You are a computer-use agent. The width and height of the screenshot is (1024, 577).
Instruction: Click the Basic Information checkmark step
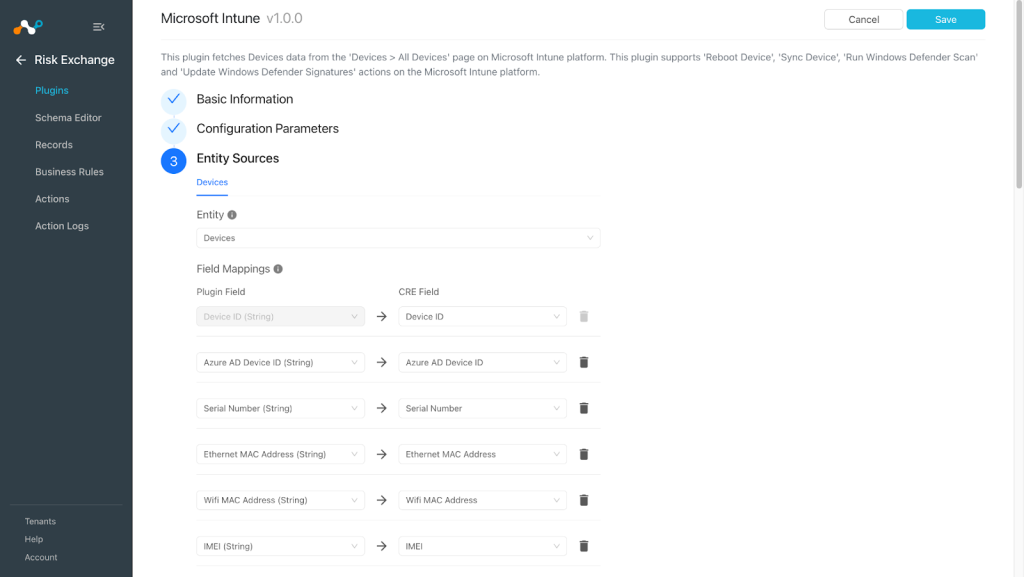coord(174,99)
